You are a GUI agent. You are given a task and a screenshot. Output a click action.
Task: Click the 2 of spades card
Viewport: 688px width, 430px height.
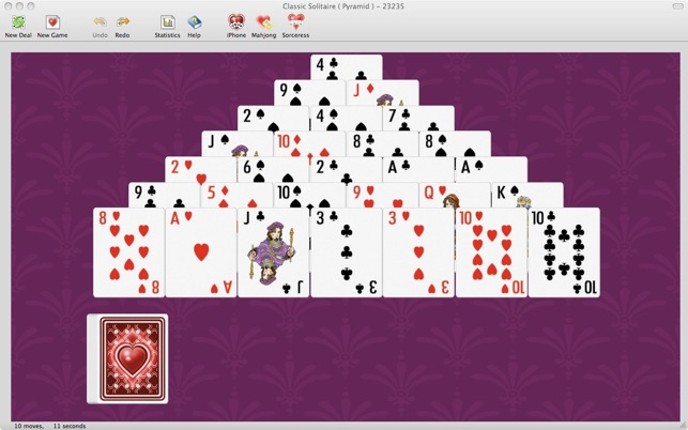273,118
